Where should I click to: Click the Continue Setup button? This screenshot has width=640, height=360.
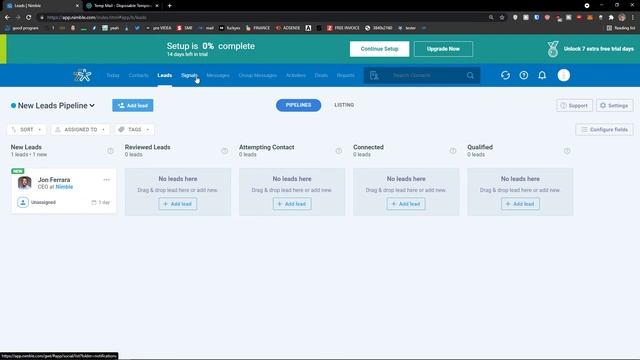tap(379, 49)
